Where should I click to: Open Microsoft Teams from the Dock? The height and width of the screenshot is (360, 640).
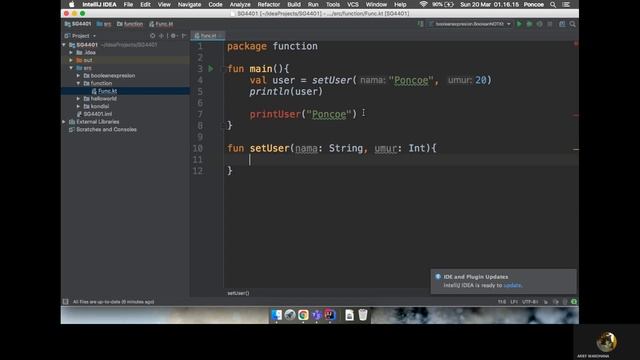tap(317, 315)
